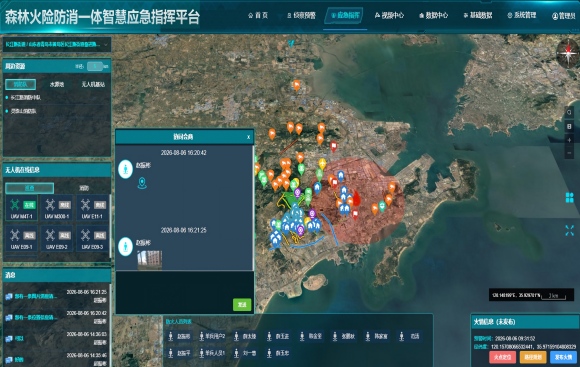Viewport: 580px width, 367px height.
Task: Select the UAV M4T-1 online drone
Action: click(x=21, y=208)
